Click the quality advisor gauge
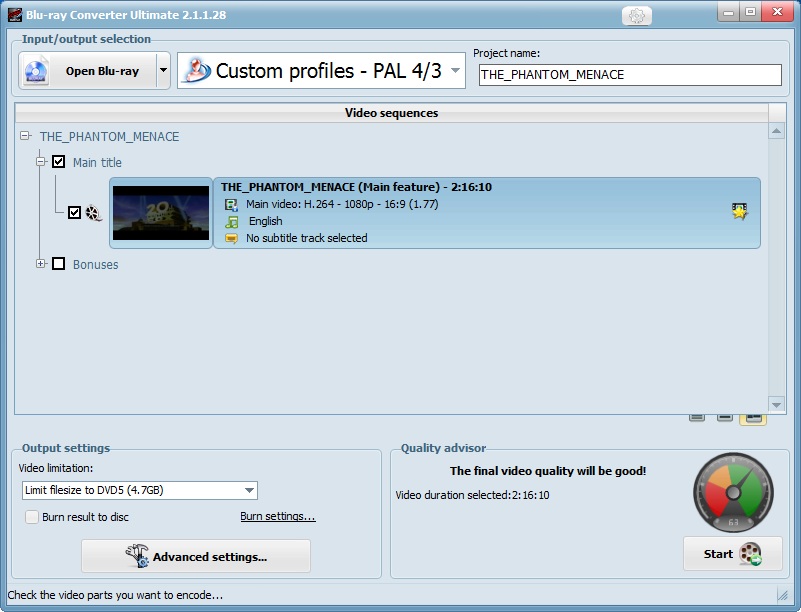 point(733,492)
